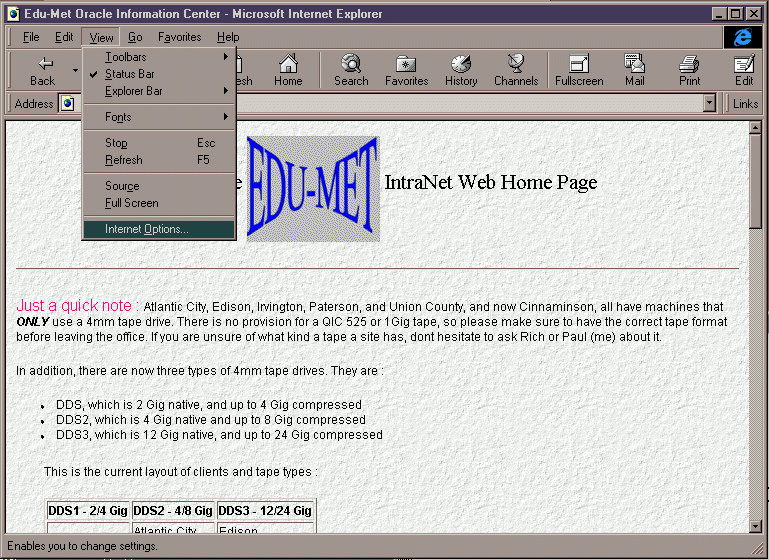Click the 'DDS3 - 12/24 Gig' table header
The width and height of the screenshot is (769, 560).
tap(265, 510)
